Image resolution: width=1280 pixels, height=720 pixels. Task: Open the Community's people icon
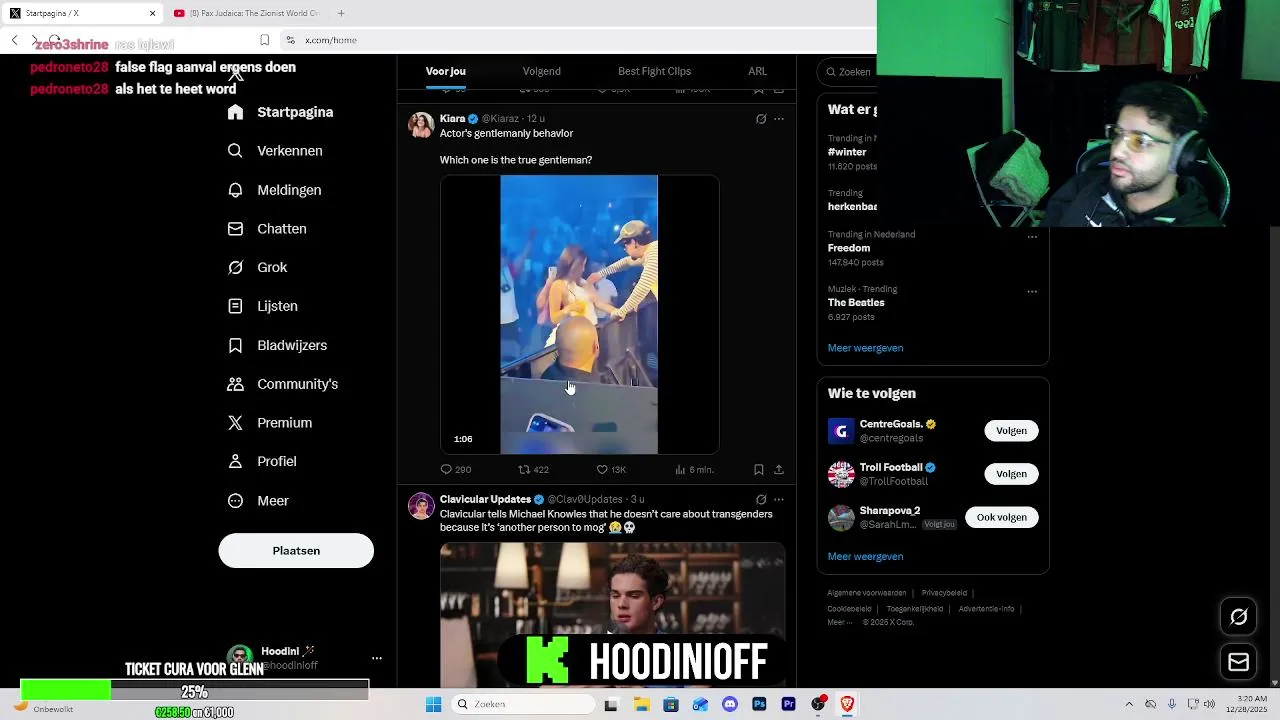[235, 384]
